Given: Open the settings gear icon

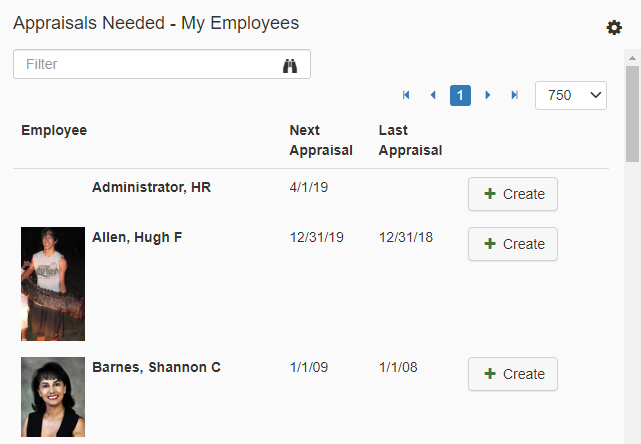Looking at the screenshot, I should point(614,28).
